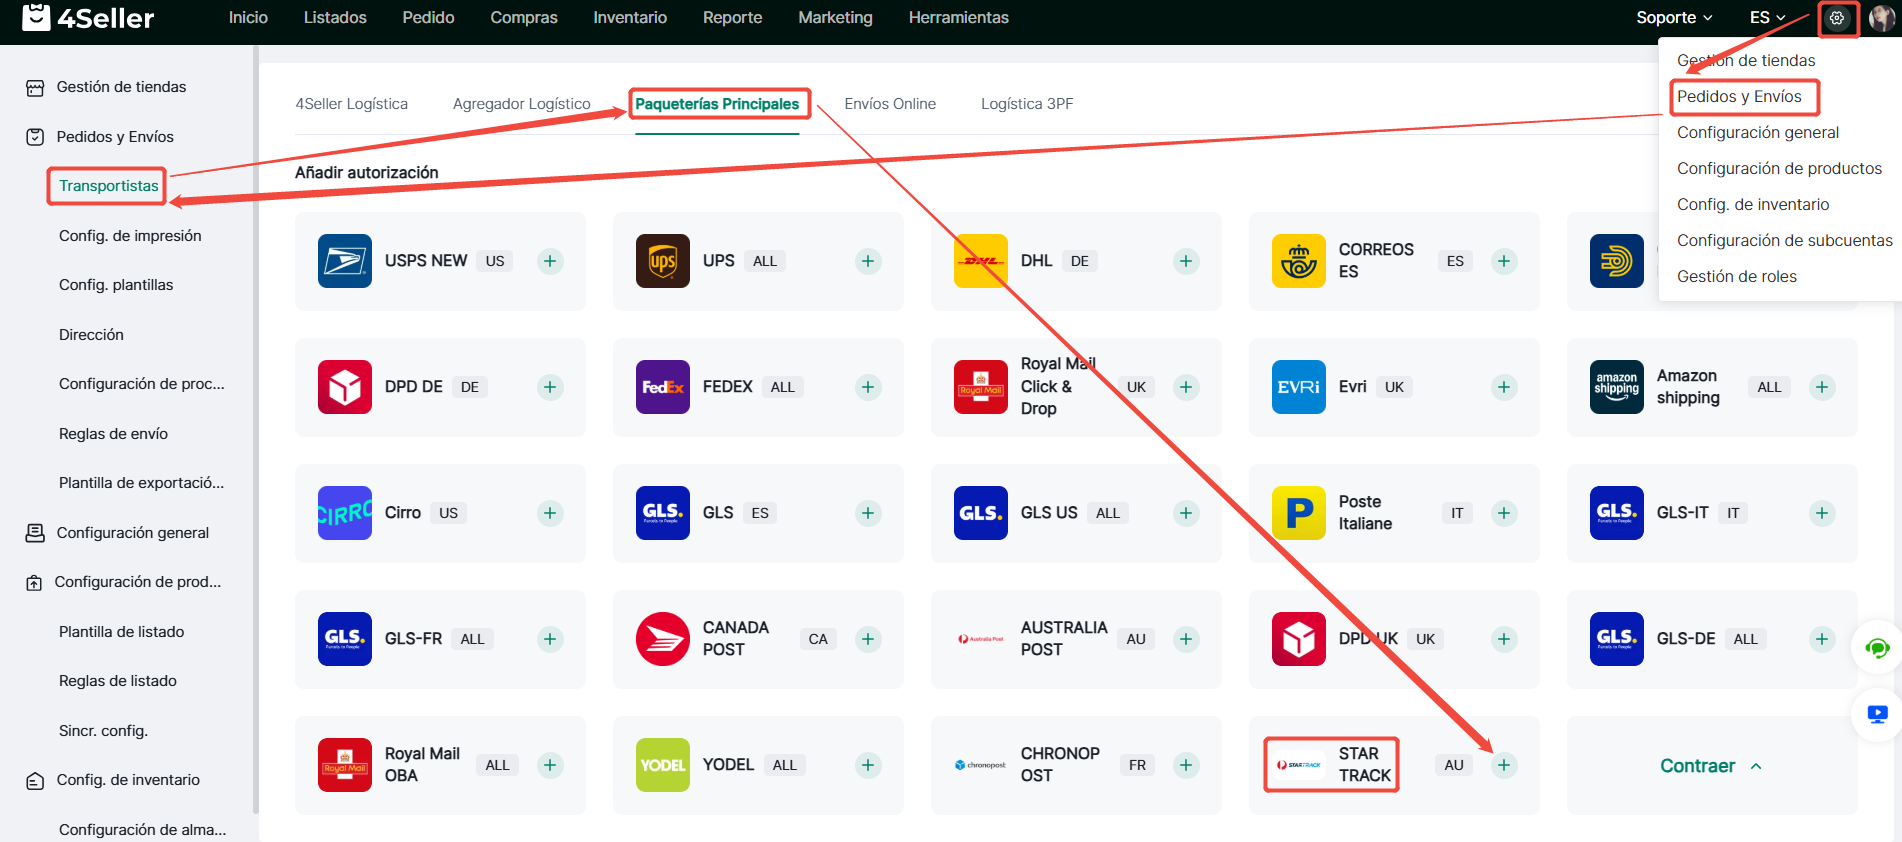Open Marketing top menu
This screenshot has height=842, width=1902.
pos(835,18)
